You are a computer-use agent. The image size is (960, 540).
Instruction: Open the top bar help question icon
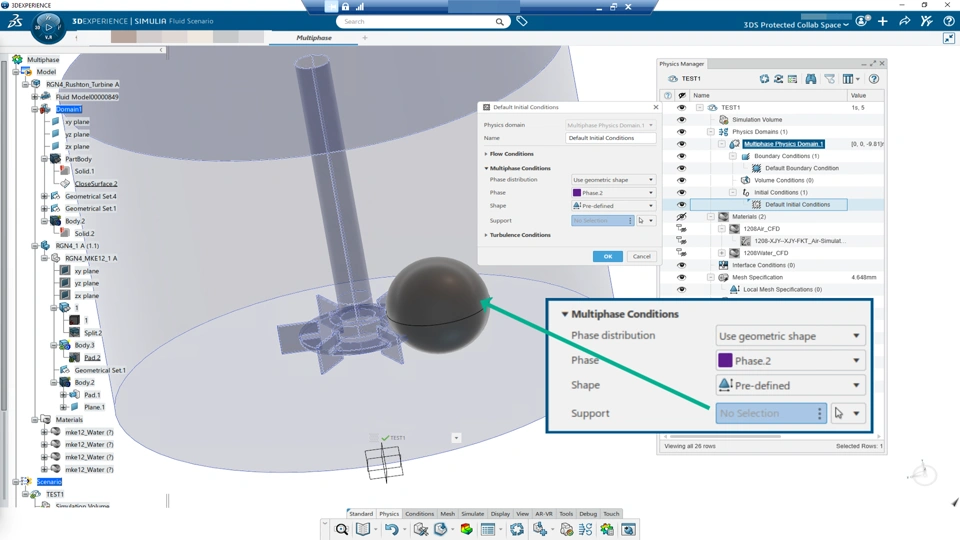pyautogui.click(x=949, y=21)
